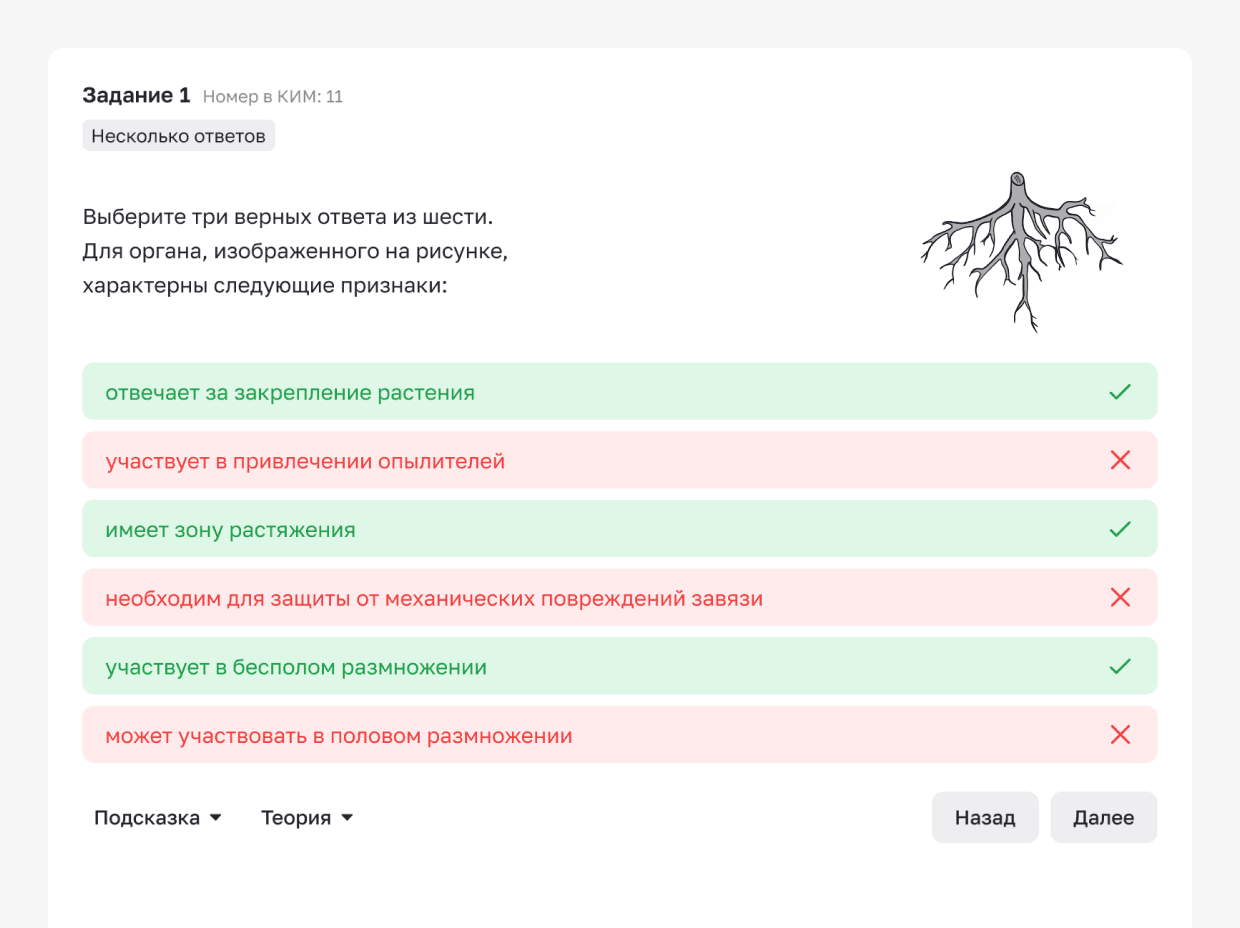The height and width of the screenshot is (928, 1240).
Task: Click the root system illustration
Action: coord(1020,250)
